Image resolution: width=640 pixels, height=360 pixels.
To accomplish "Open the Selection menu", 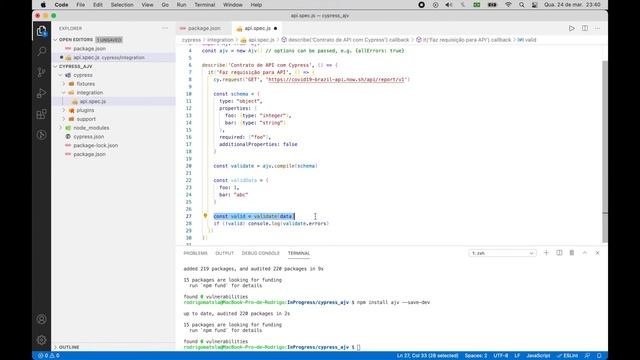I will (122, 5).
